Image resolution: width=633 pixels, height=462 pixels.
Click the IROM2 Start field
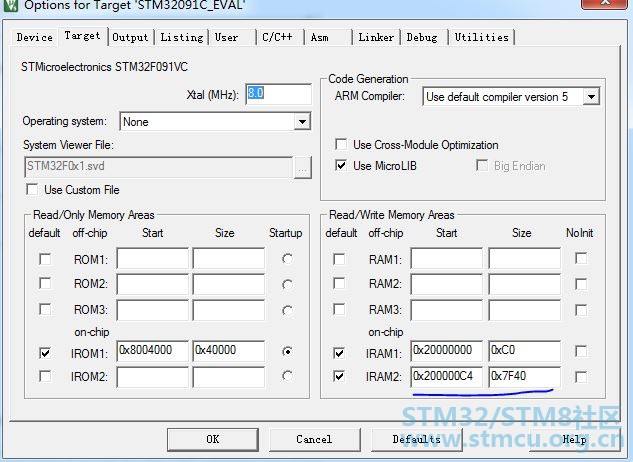[x=153, y=377]
